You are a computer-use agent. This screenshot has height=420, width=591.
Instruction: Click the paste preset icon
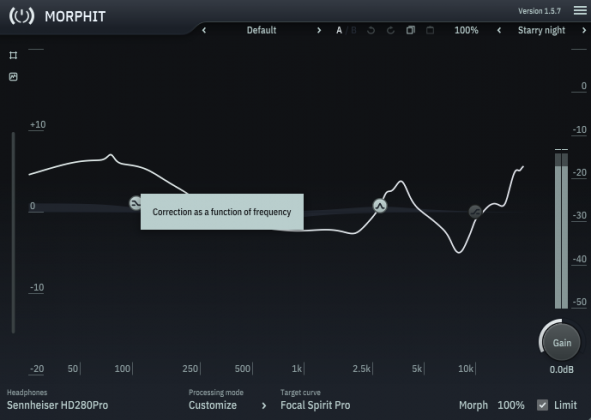coord(430,30)
